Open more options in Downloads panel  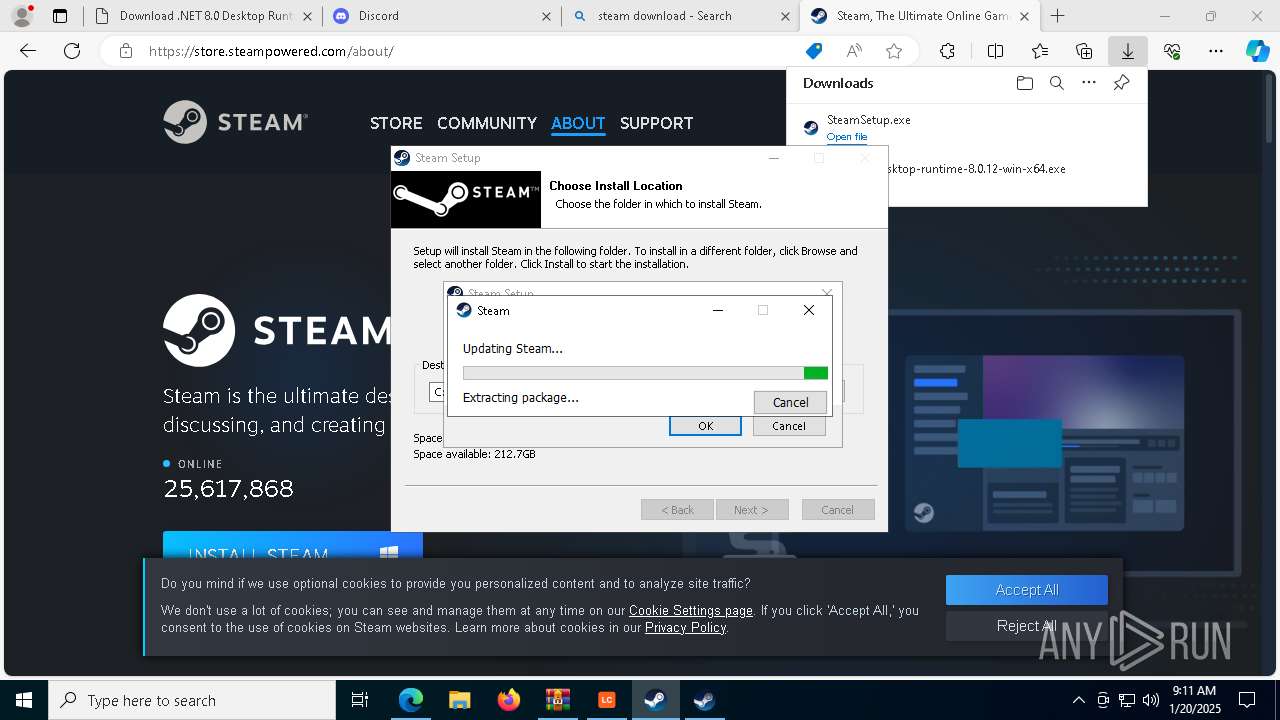[1089, 83]
